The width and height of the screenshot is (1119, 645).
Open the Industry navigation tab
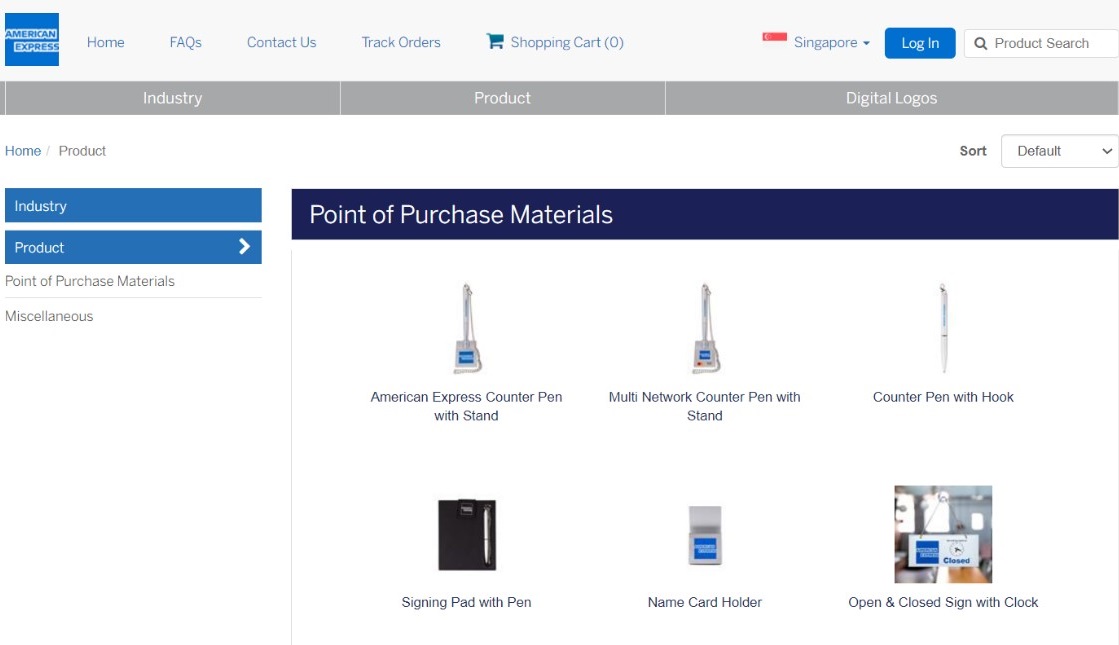[173, 98]
